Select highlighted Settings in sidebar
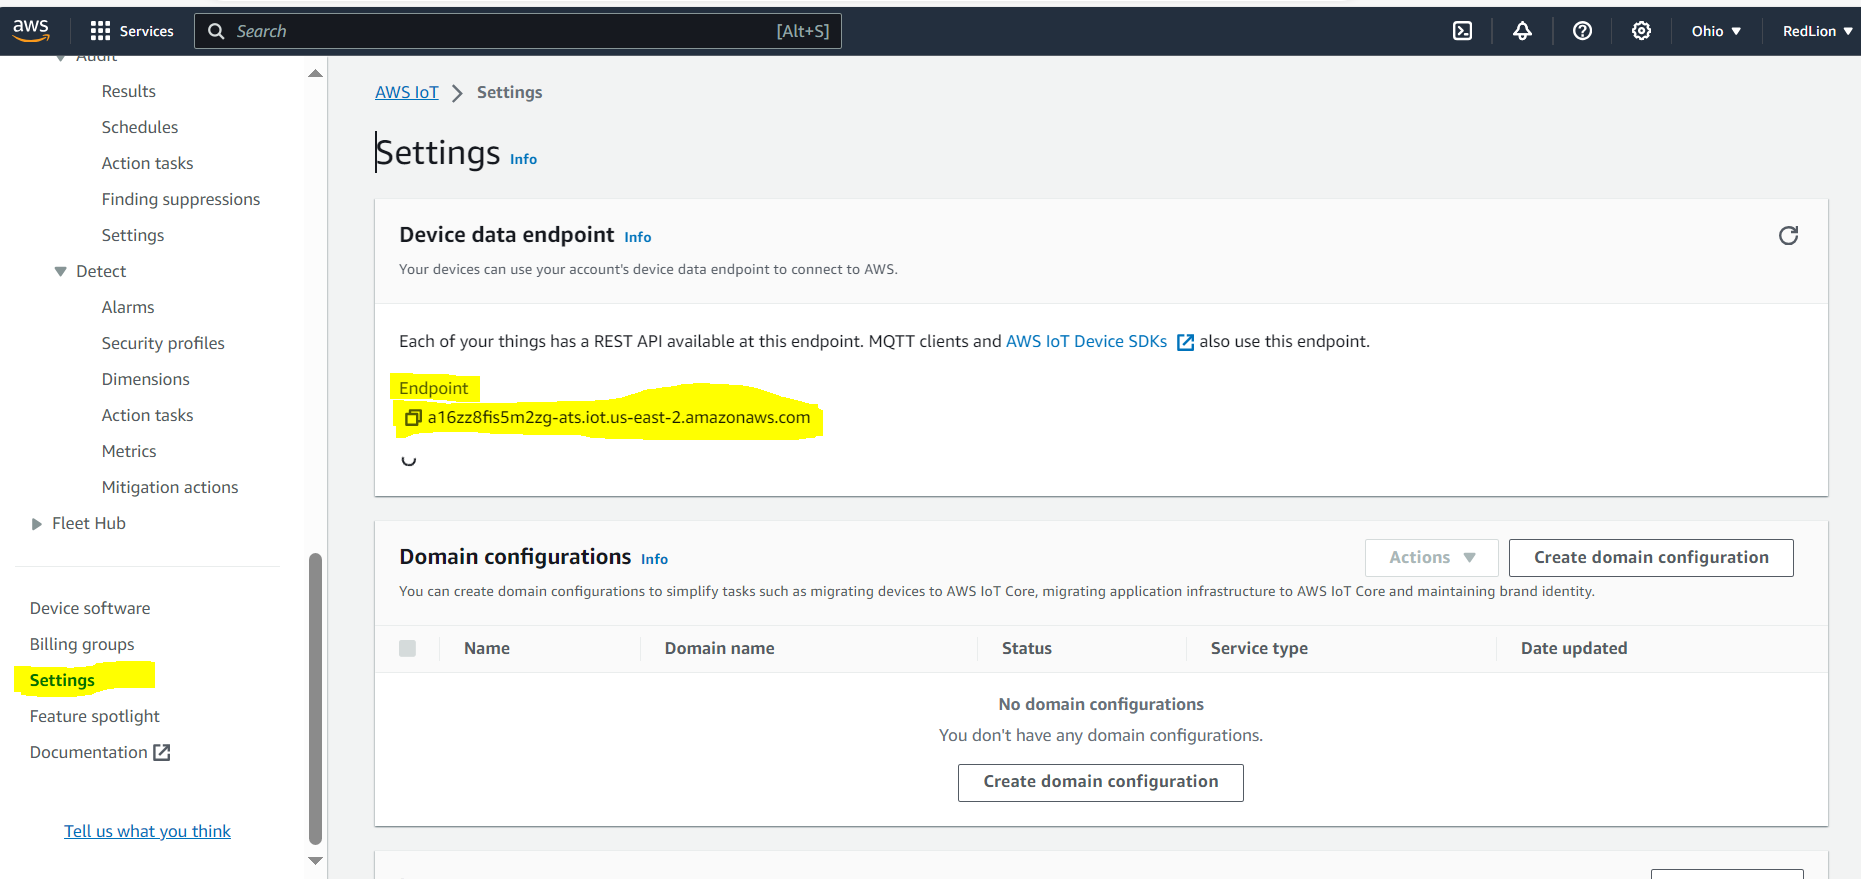The height and width of the screenshot is (879, 1861). coord(62,680)
